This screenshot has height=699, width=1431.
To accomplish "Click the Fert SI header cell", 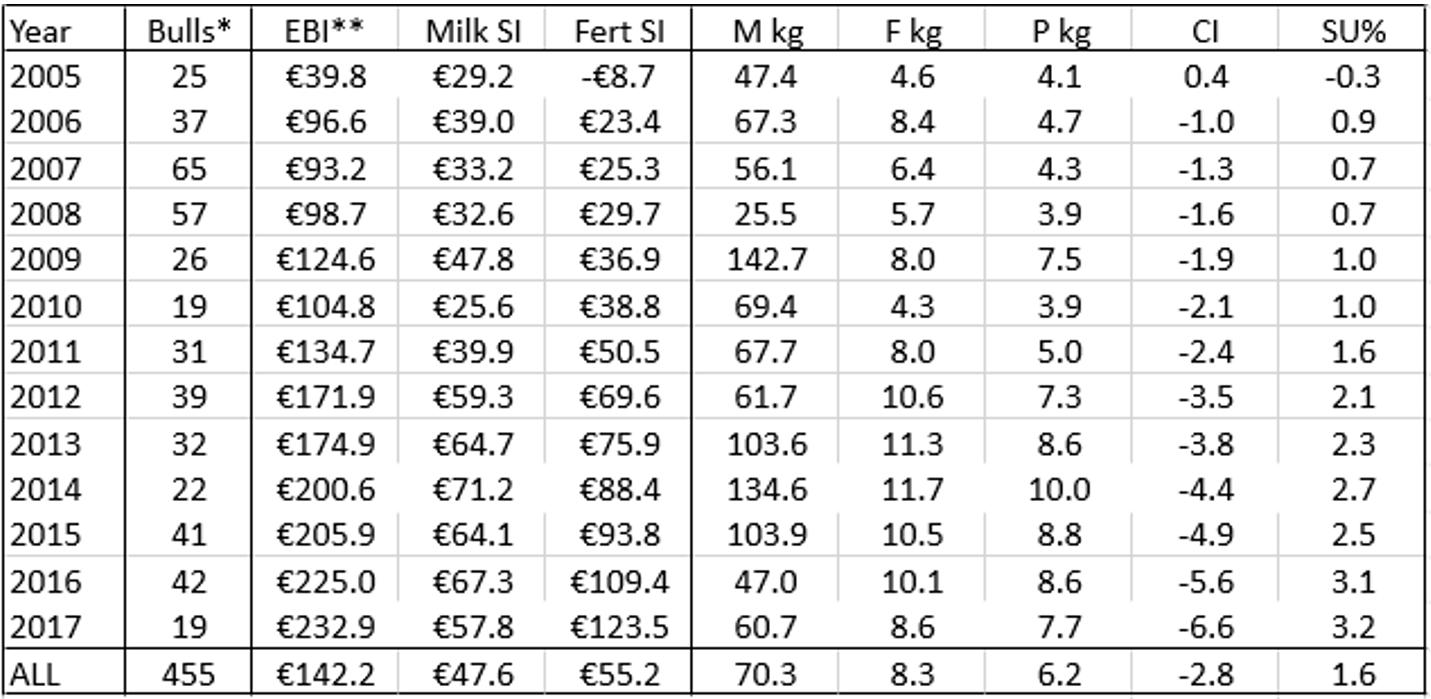I will point(617,31).
